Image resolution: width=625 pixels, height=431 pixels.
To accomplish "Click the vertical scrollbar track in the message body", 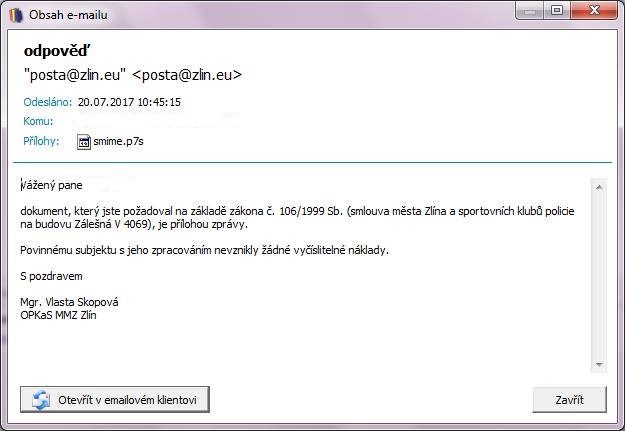I will [599, 275].
